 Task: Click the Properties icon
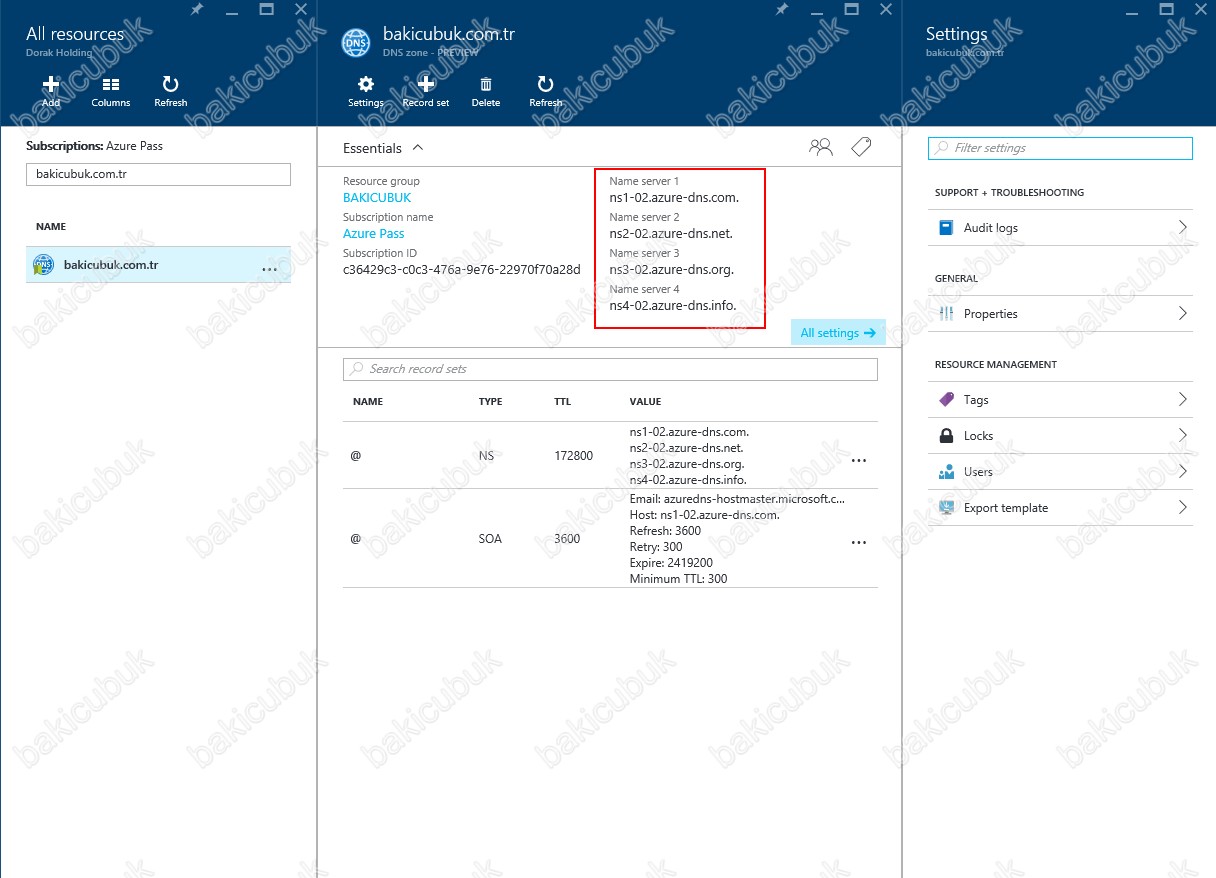pyautogui.click(x=946, y=314)
